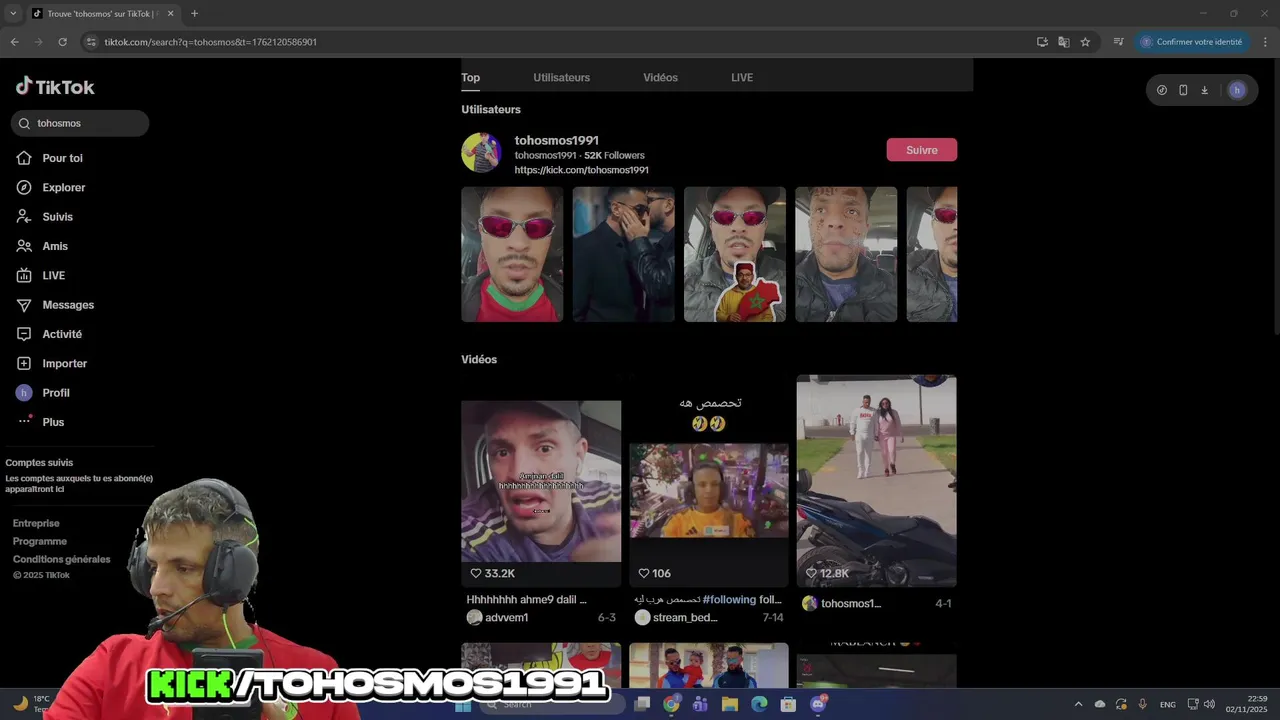Open the media controls icon in Chrome
This screenshot has width=1280, height=720.
pyautogui.click(x=1119, y=42)
